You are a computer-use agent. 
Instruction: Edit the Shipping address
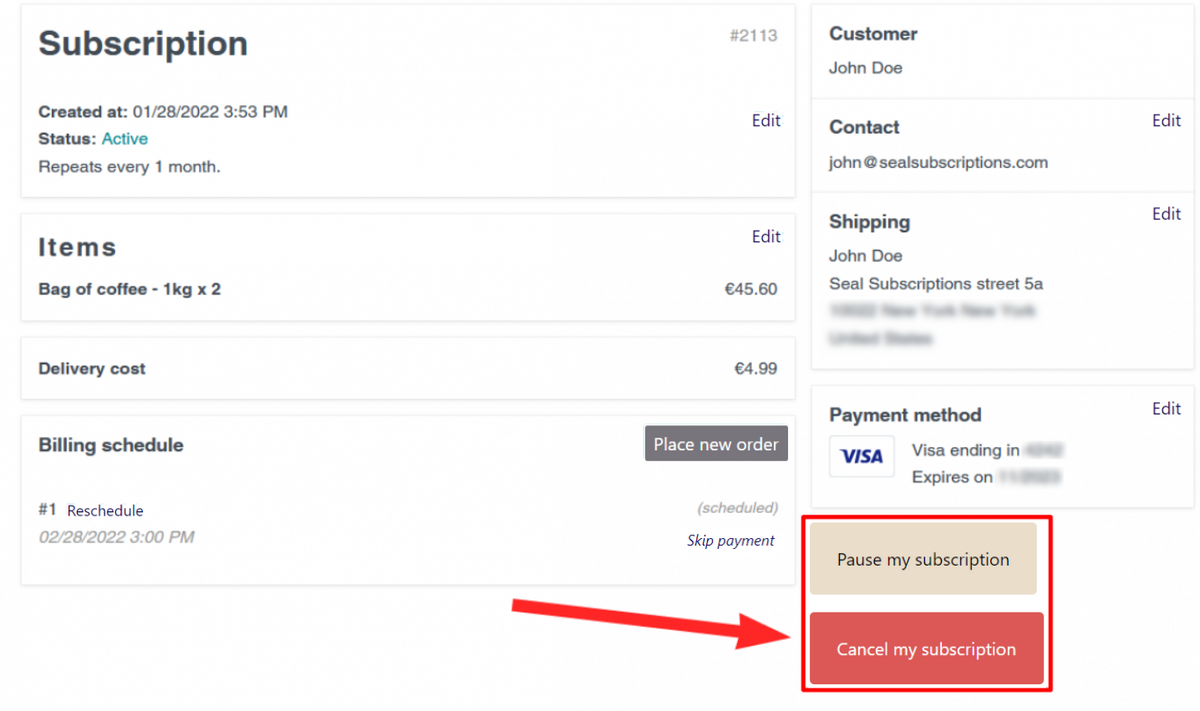pos(1166,214)
